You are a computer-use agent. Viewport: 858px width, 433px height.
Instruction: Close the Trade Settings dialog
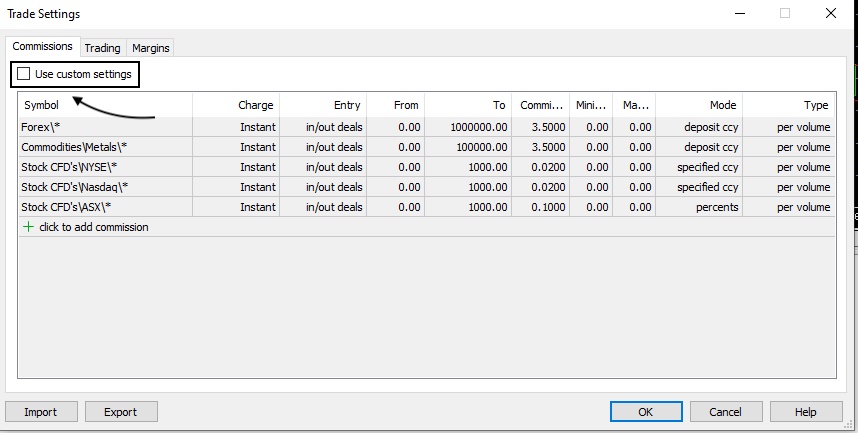pos(831,14)
